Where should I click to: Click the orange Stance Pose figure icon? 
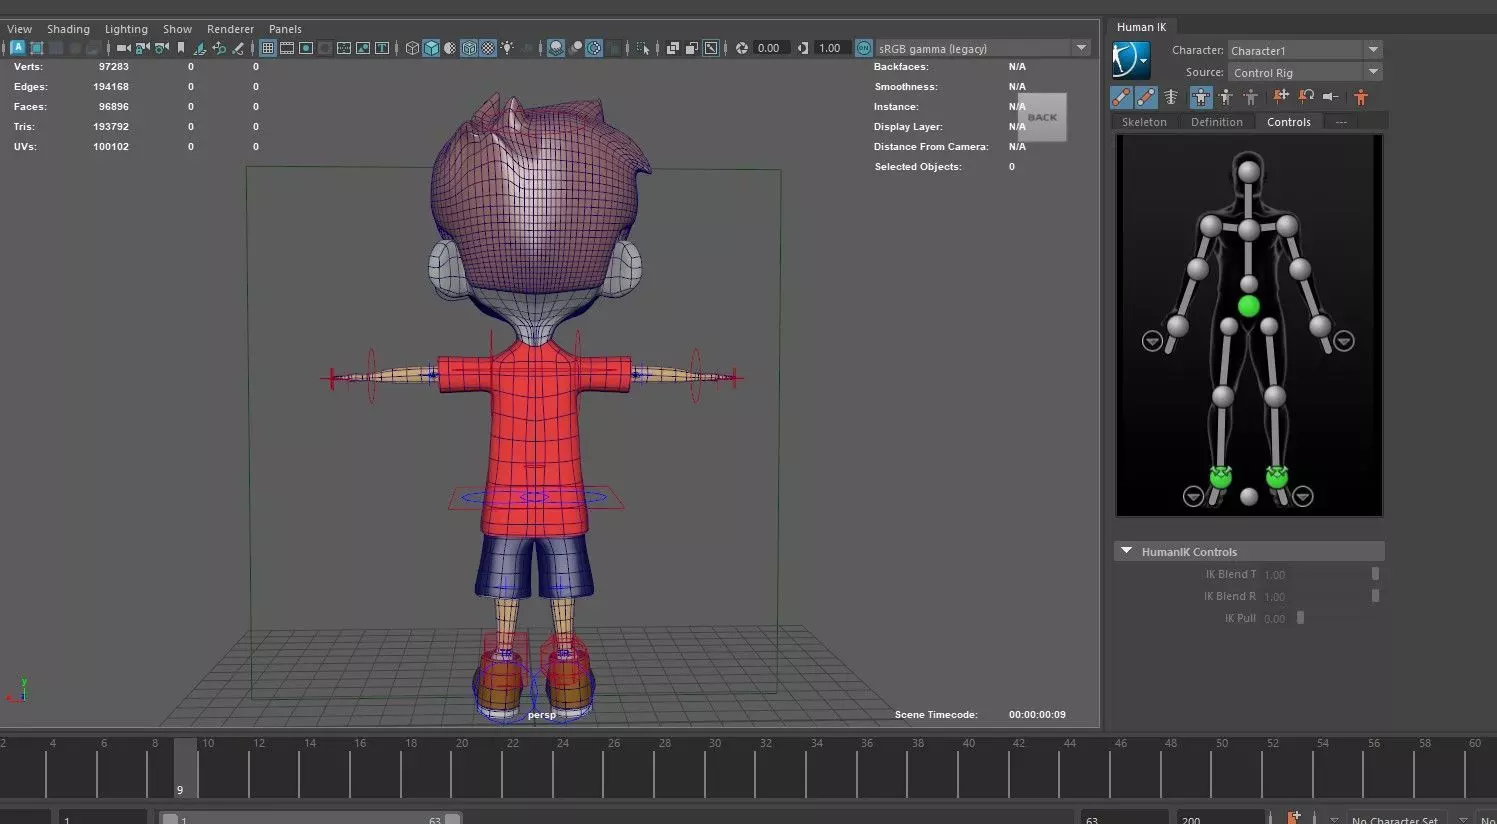click(1361, 97)
